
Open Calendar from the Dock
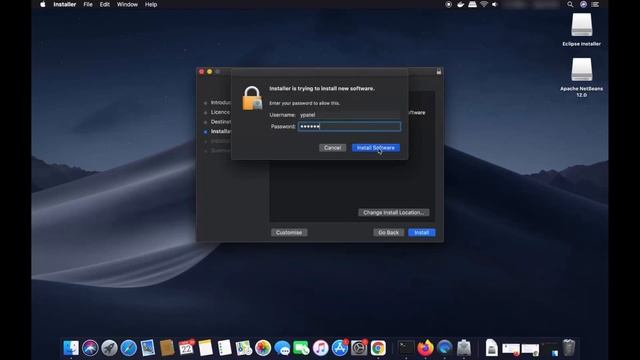click(x=186, y=348)
